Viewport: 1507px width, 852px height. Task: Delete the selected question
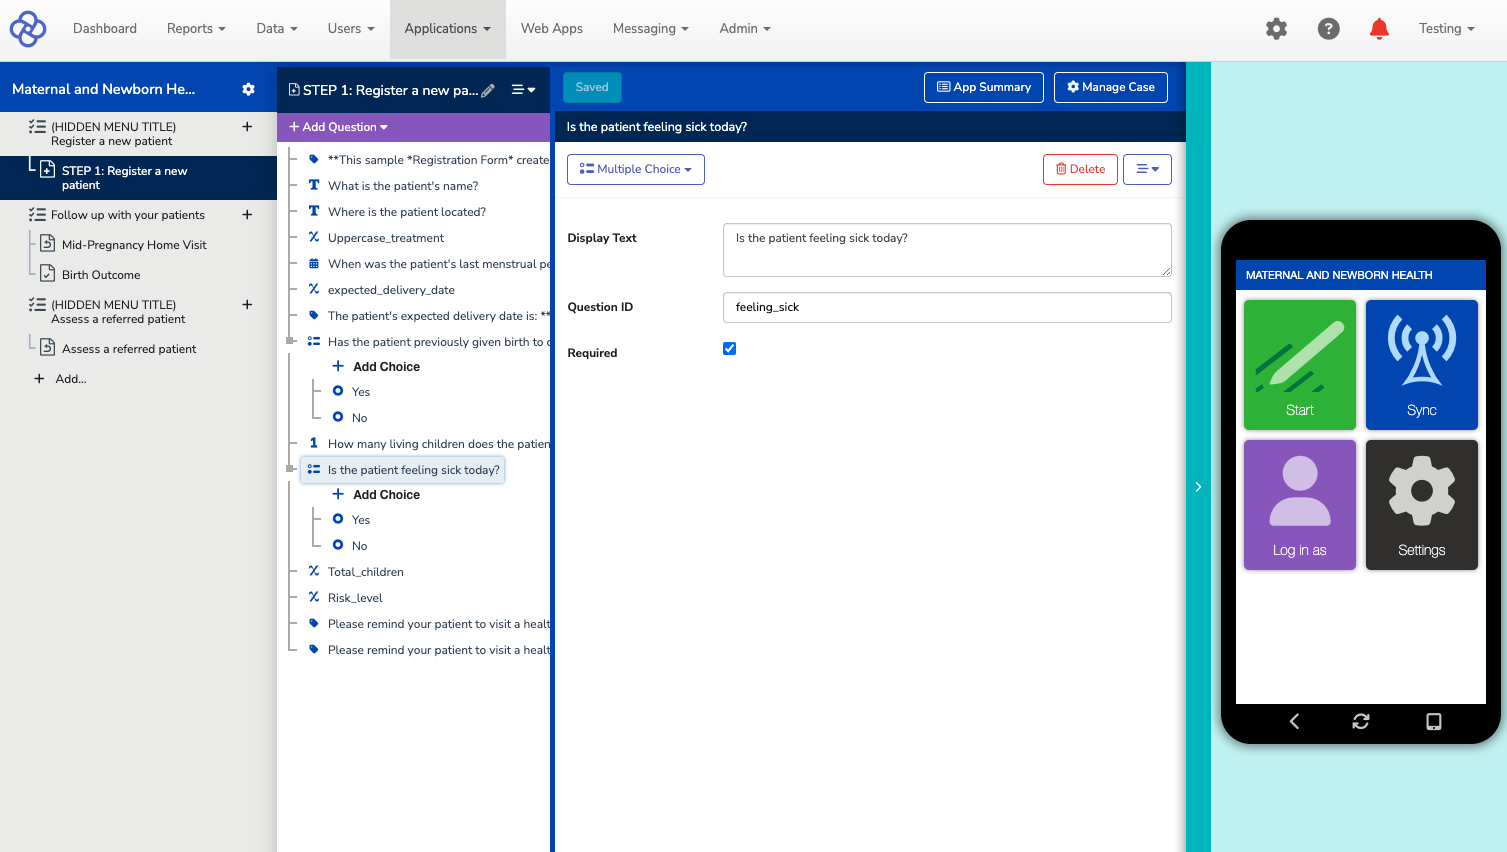pos(1080,169)
